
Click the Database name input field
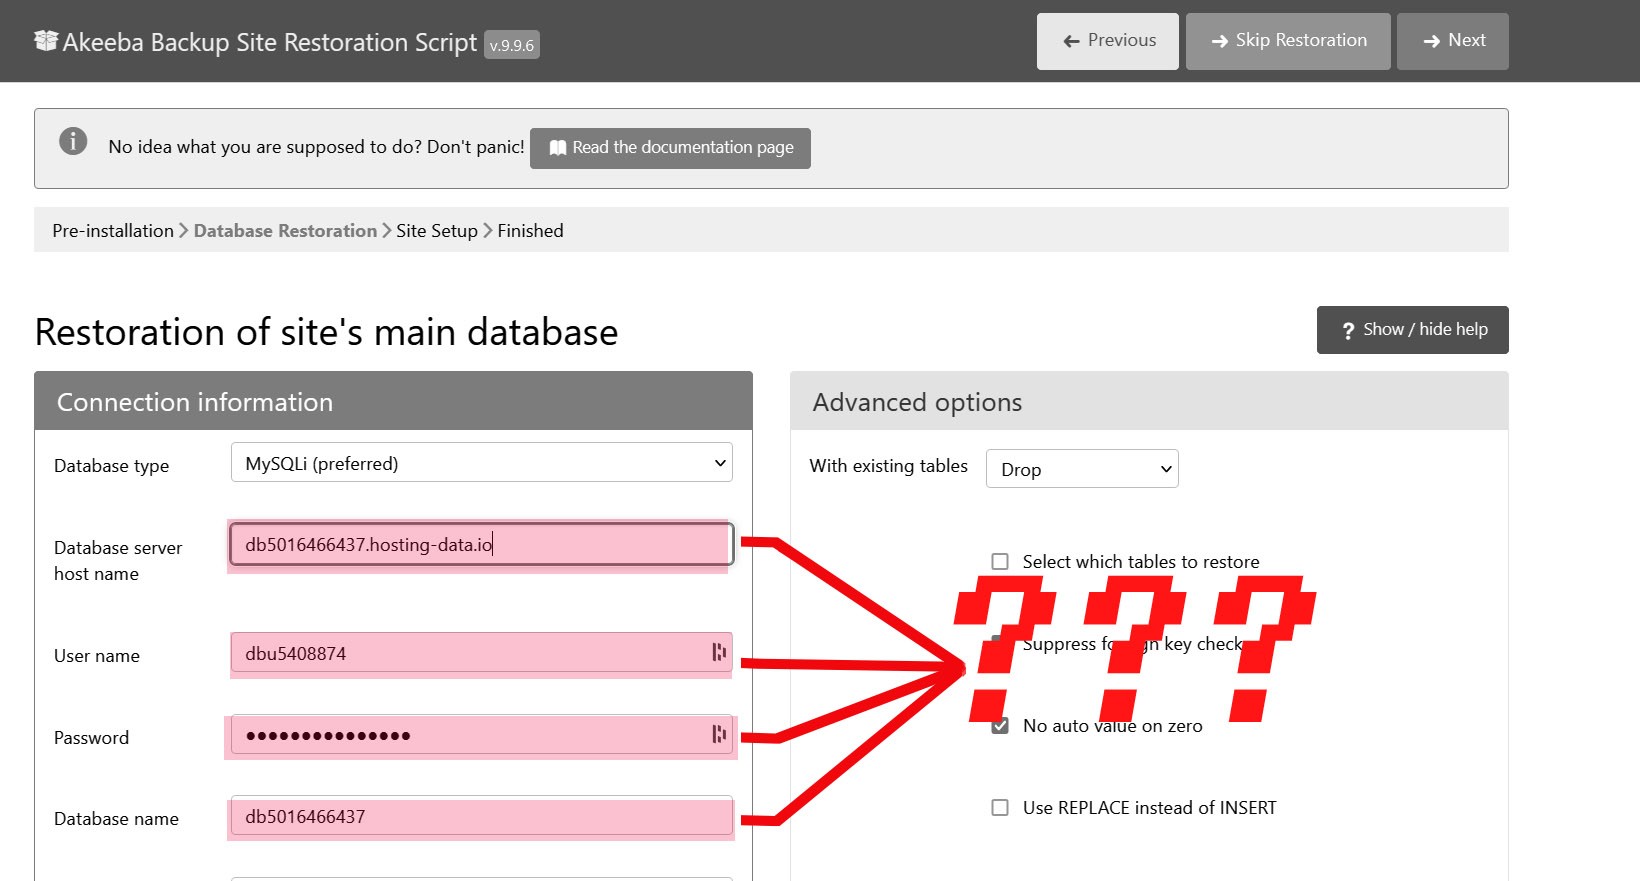tap(482, 816)
